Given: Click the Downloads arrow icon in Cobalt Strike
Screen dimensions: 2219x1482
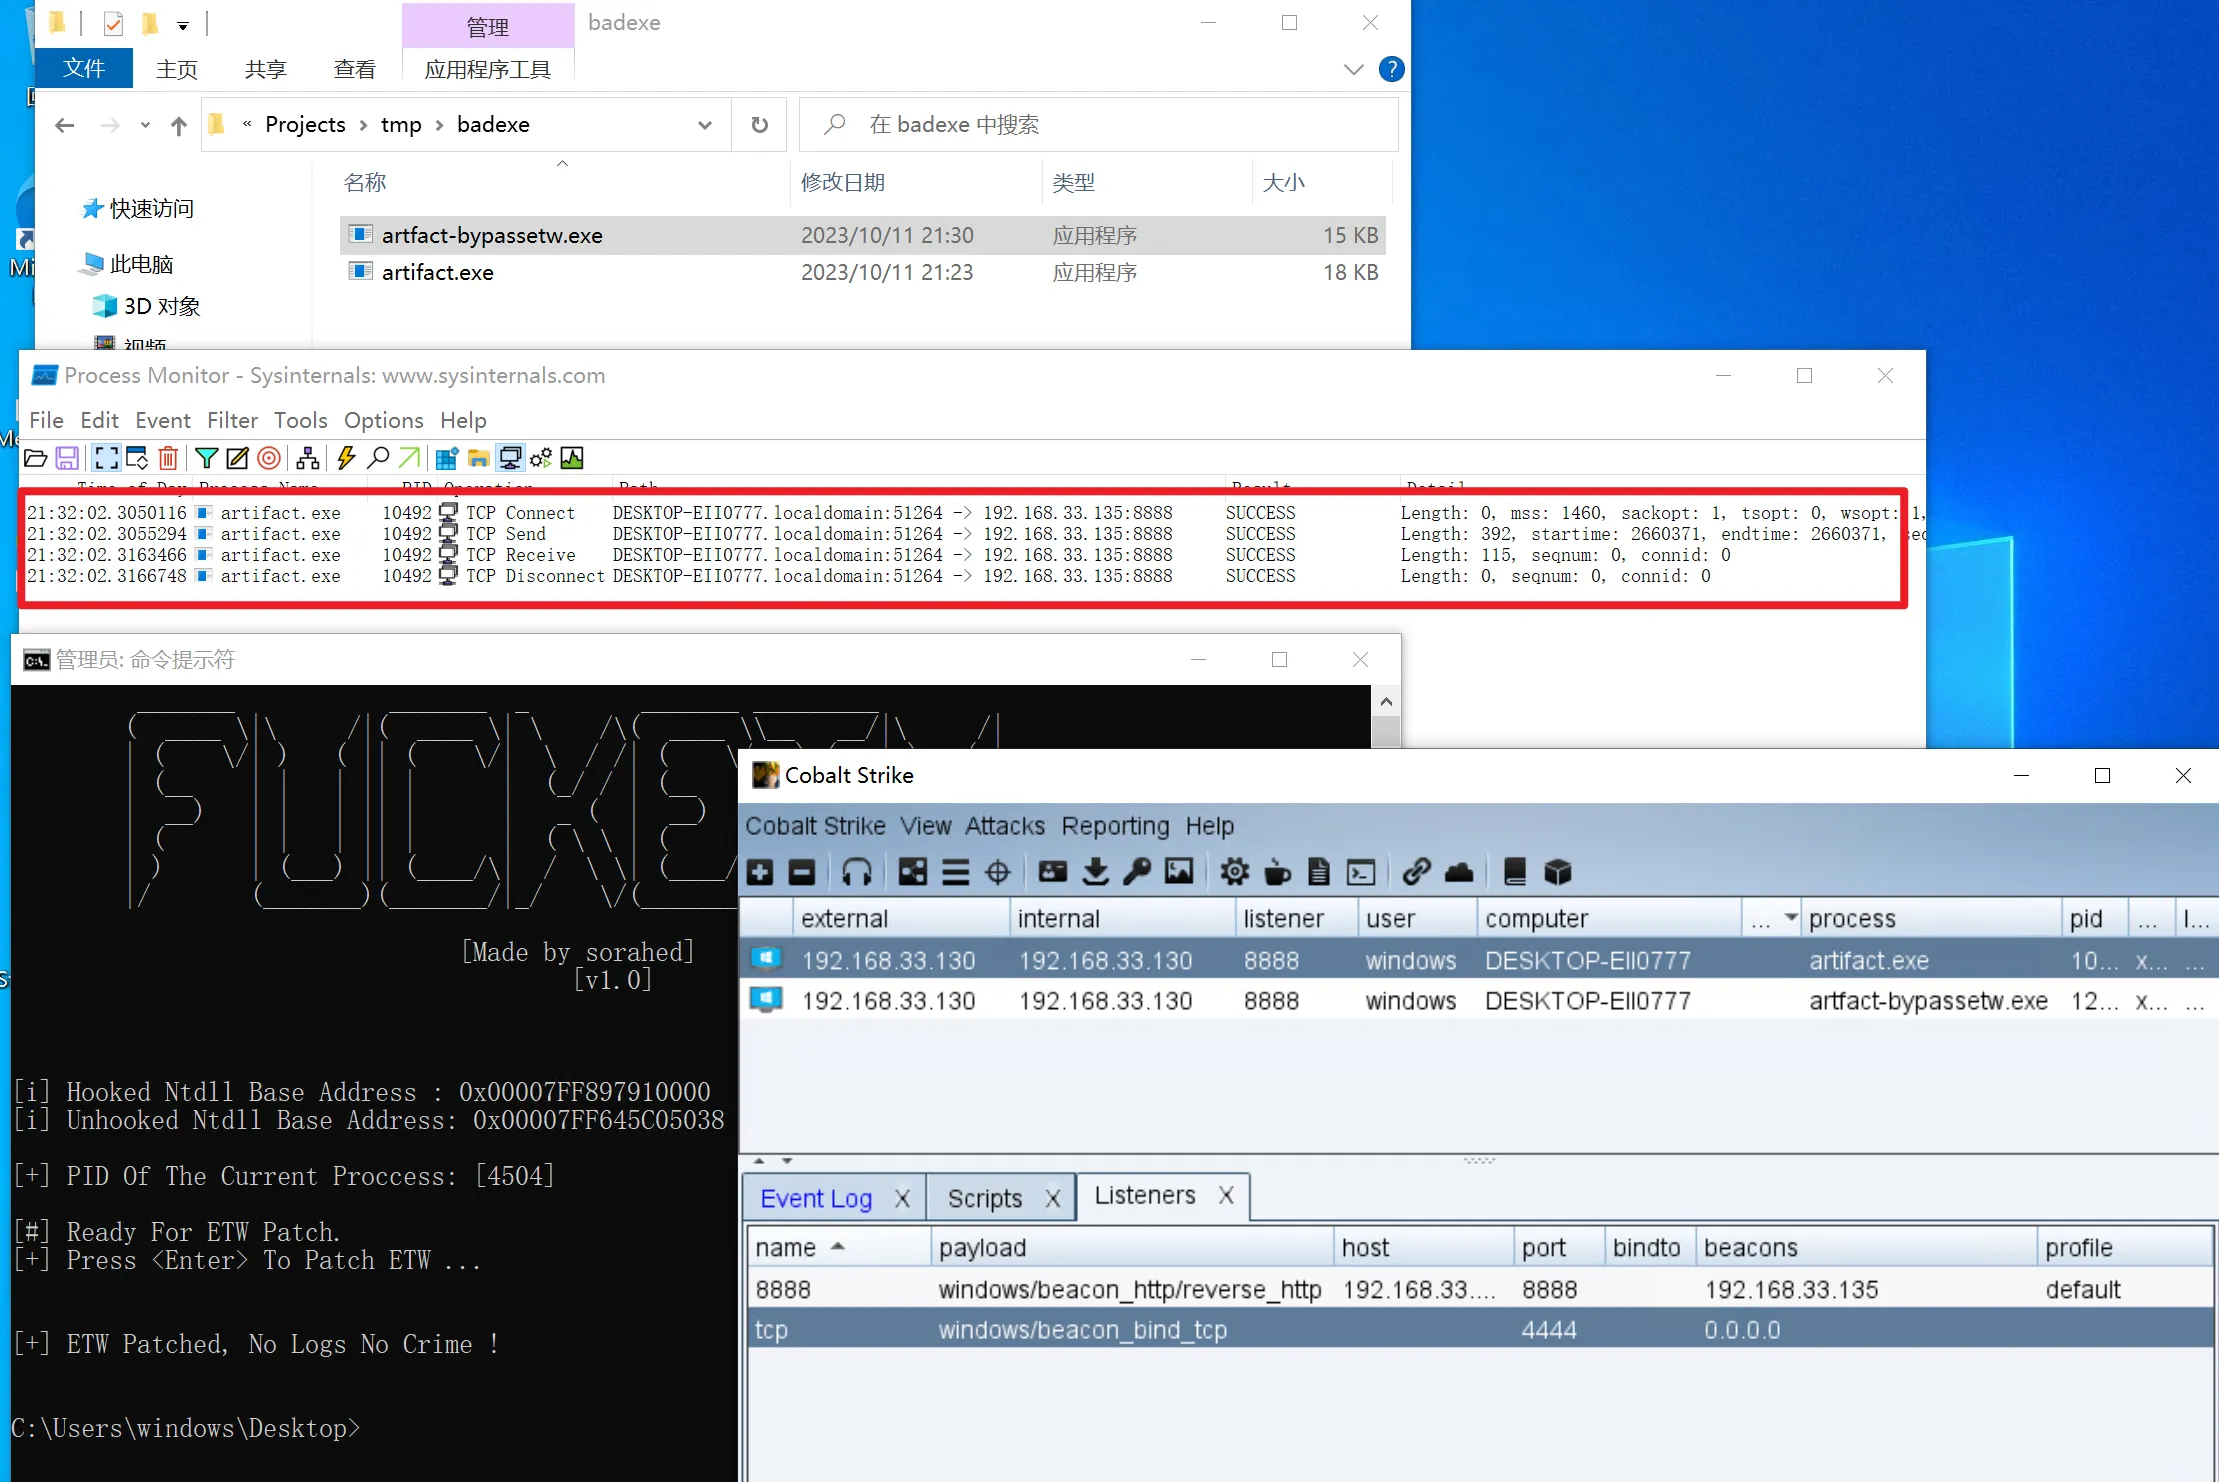Looking at the screenshot, I should click(x=1096, y=872).
